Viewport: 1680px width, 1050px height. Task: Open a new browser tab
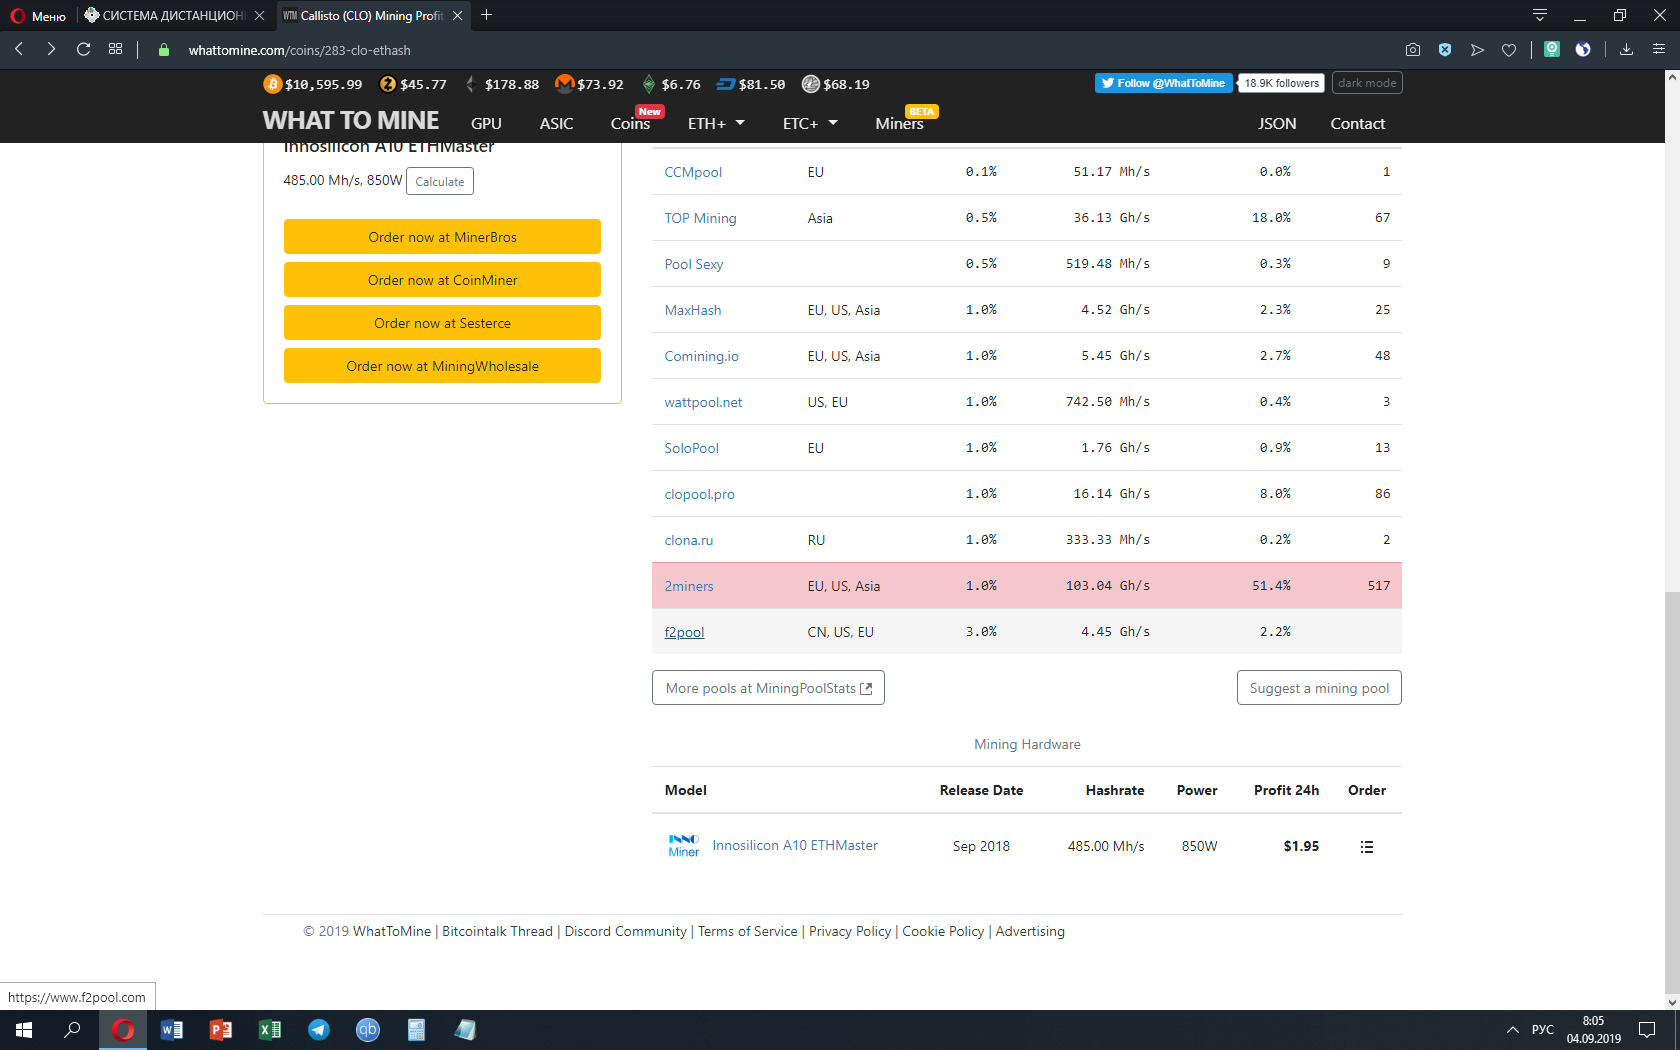point(487,15)
